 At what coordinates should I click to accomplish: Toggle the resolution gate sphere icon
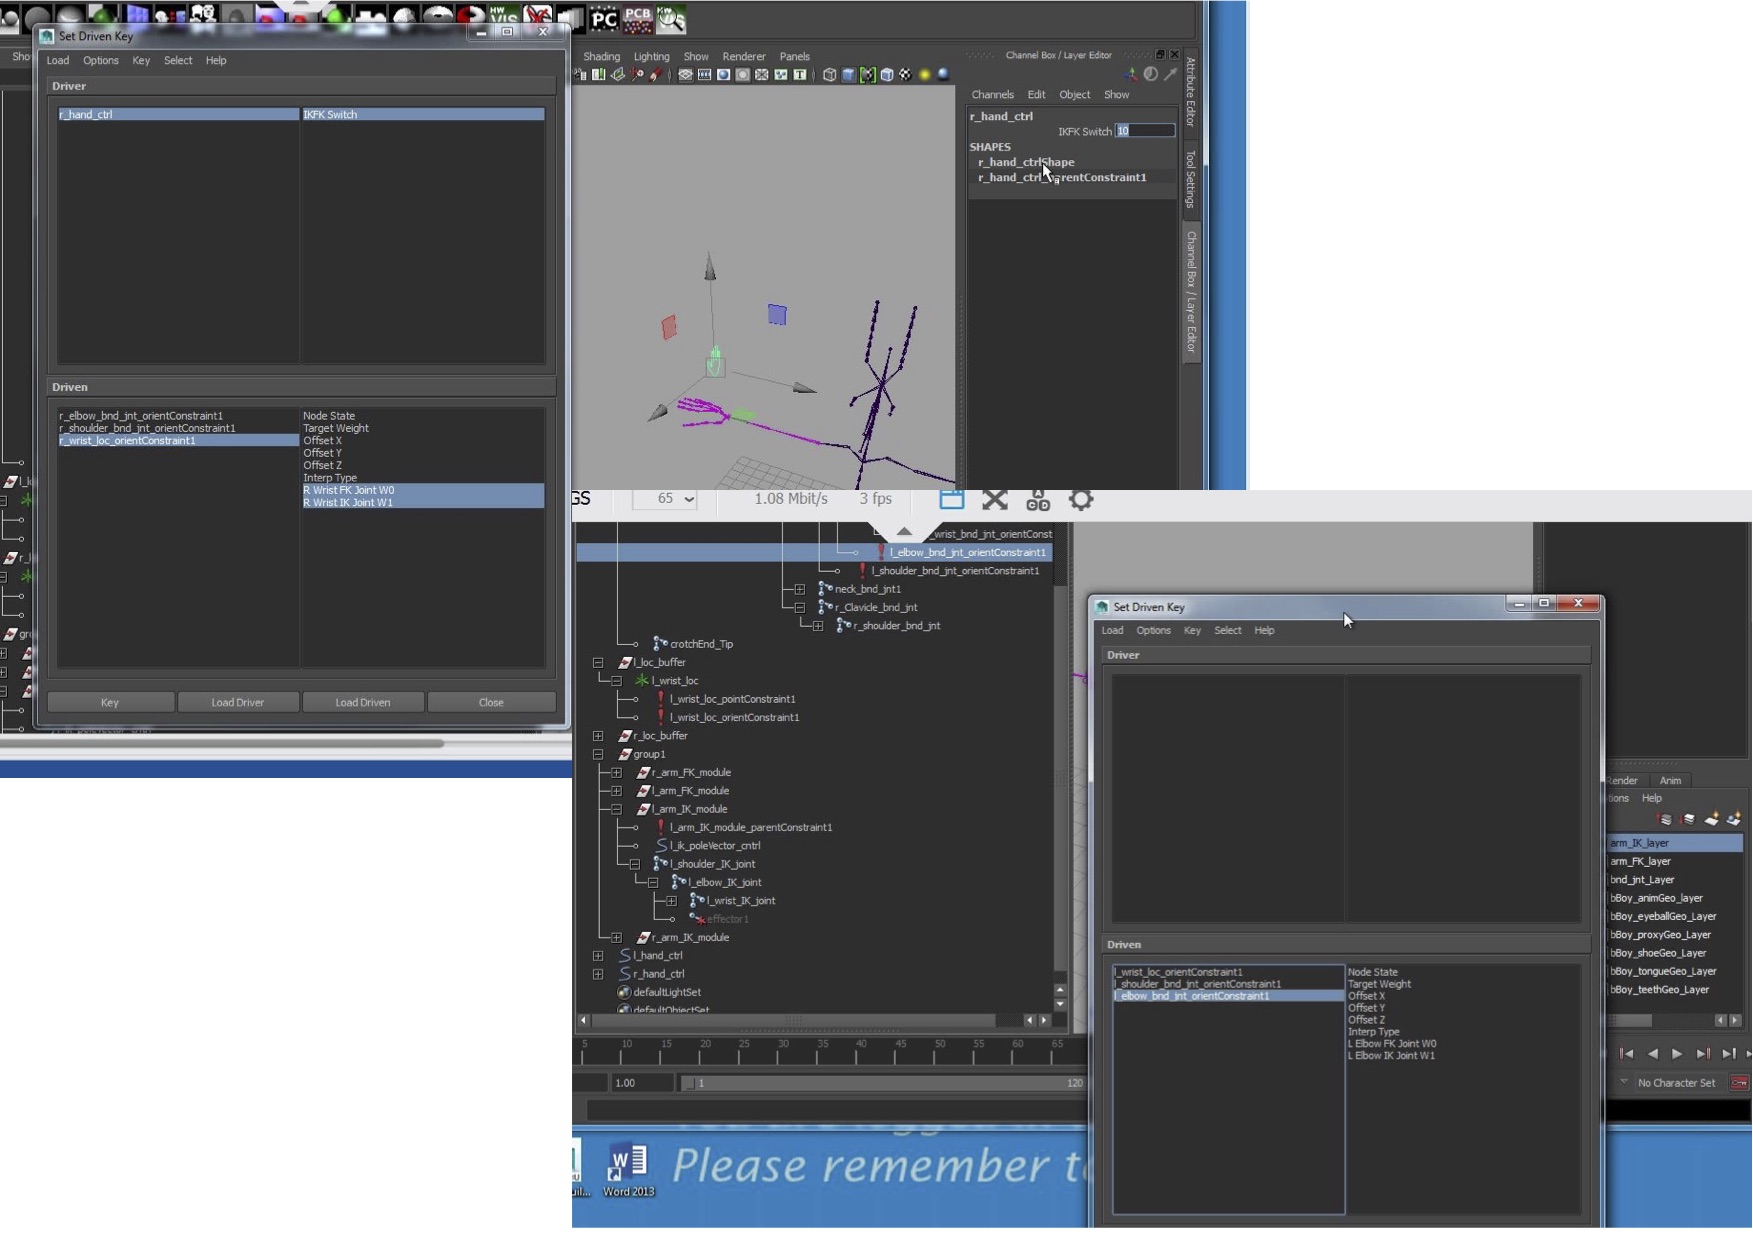[723, 75]
